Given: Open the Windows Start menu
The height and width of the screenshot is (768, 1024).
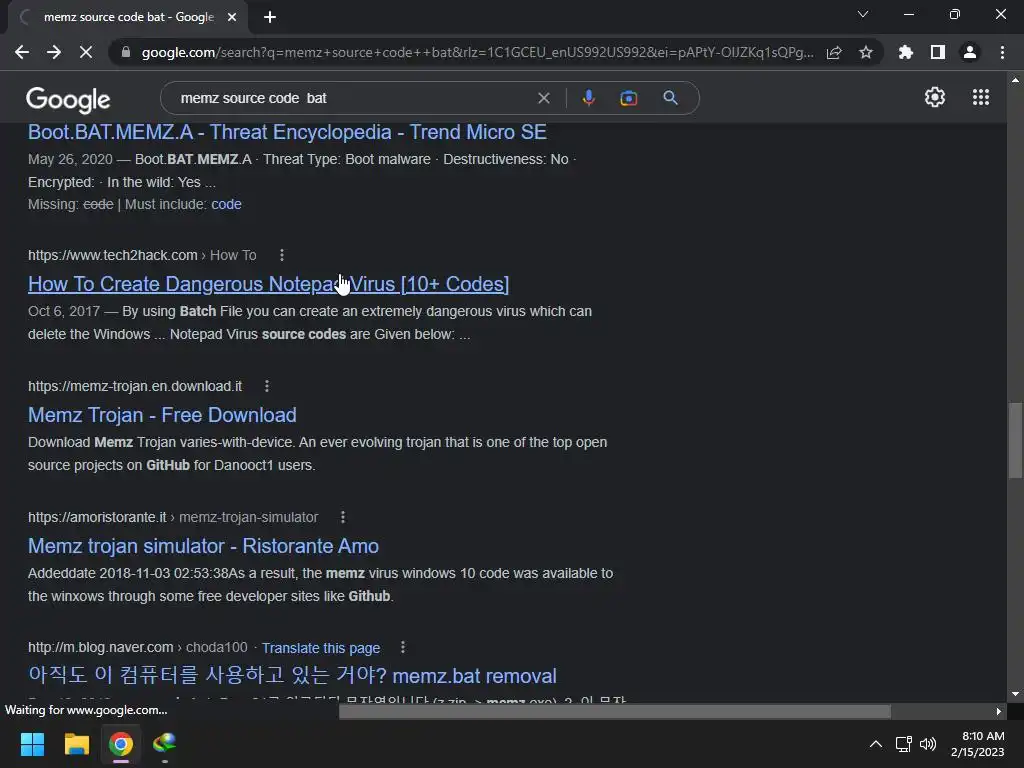Looking at the screenshot, I should coord(32,744).
